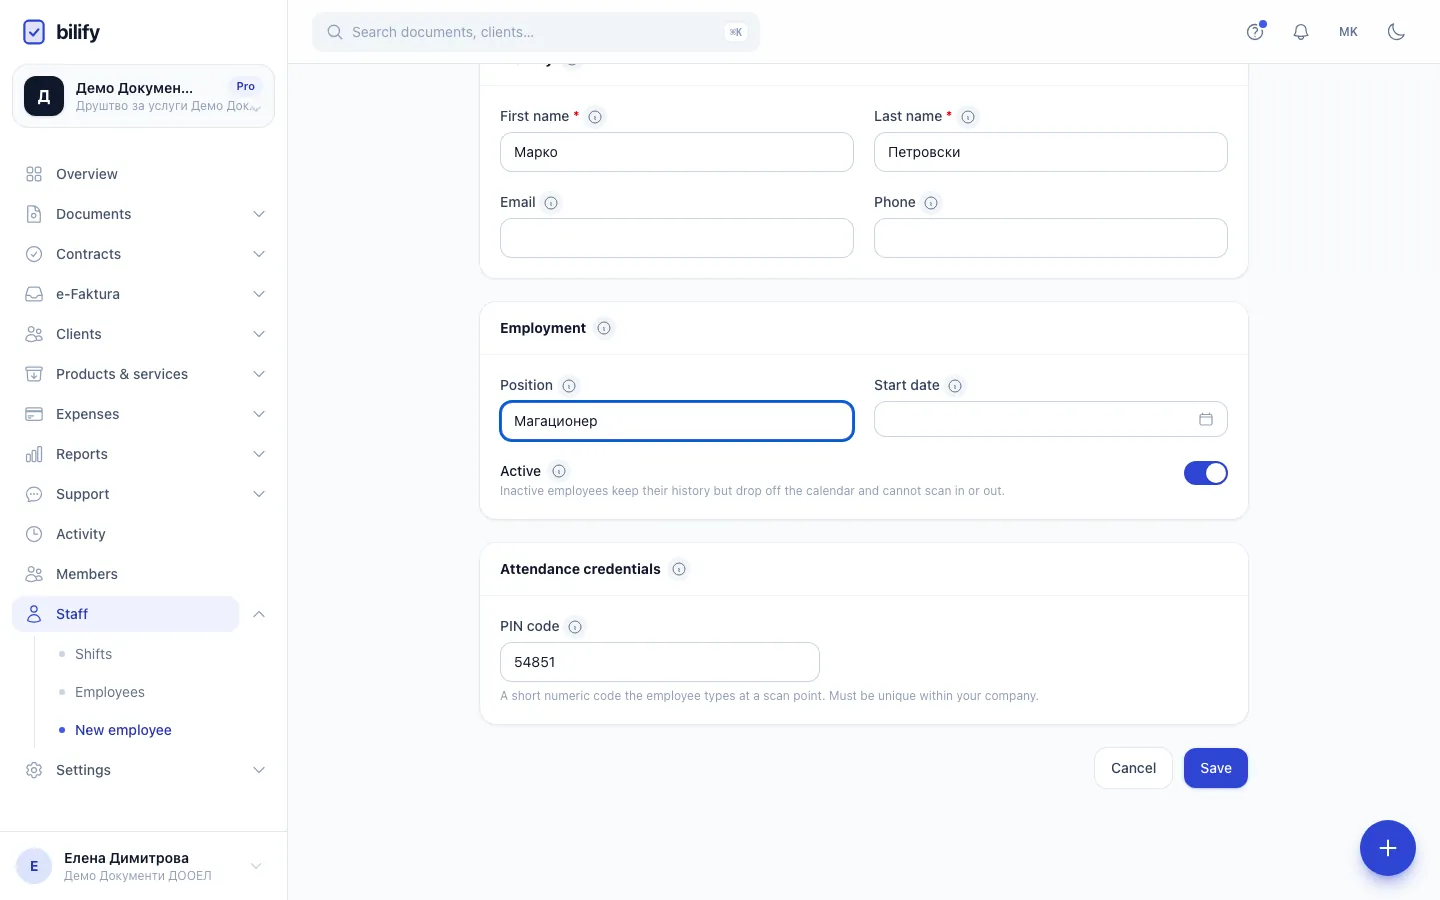Click the Phone info icon
This screenshot has width=1440, height=900.
pos(931,203)
